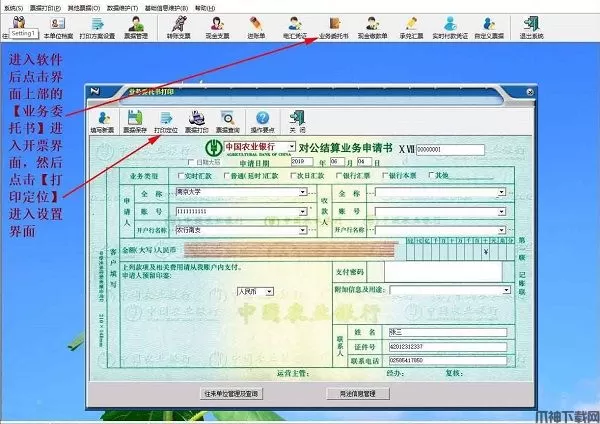The height and width of the screenshot is (424, 600).
Task: Open the 票据打印(P) menu
Action: coord(46,8)
